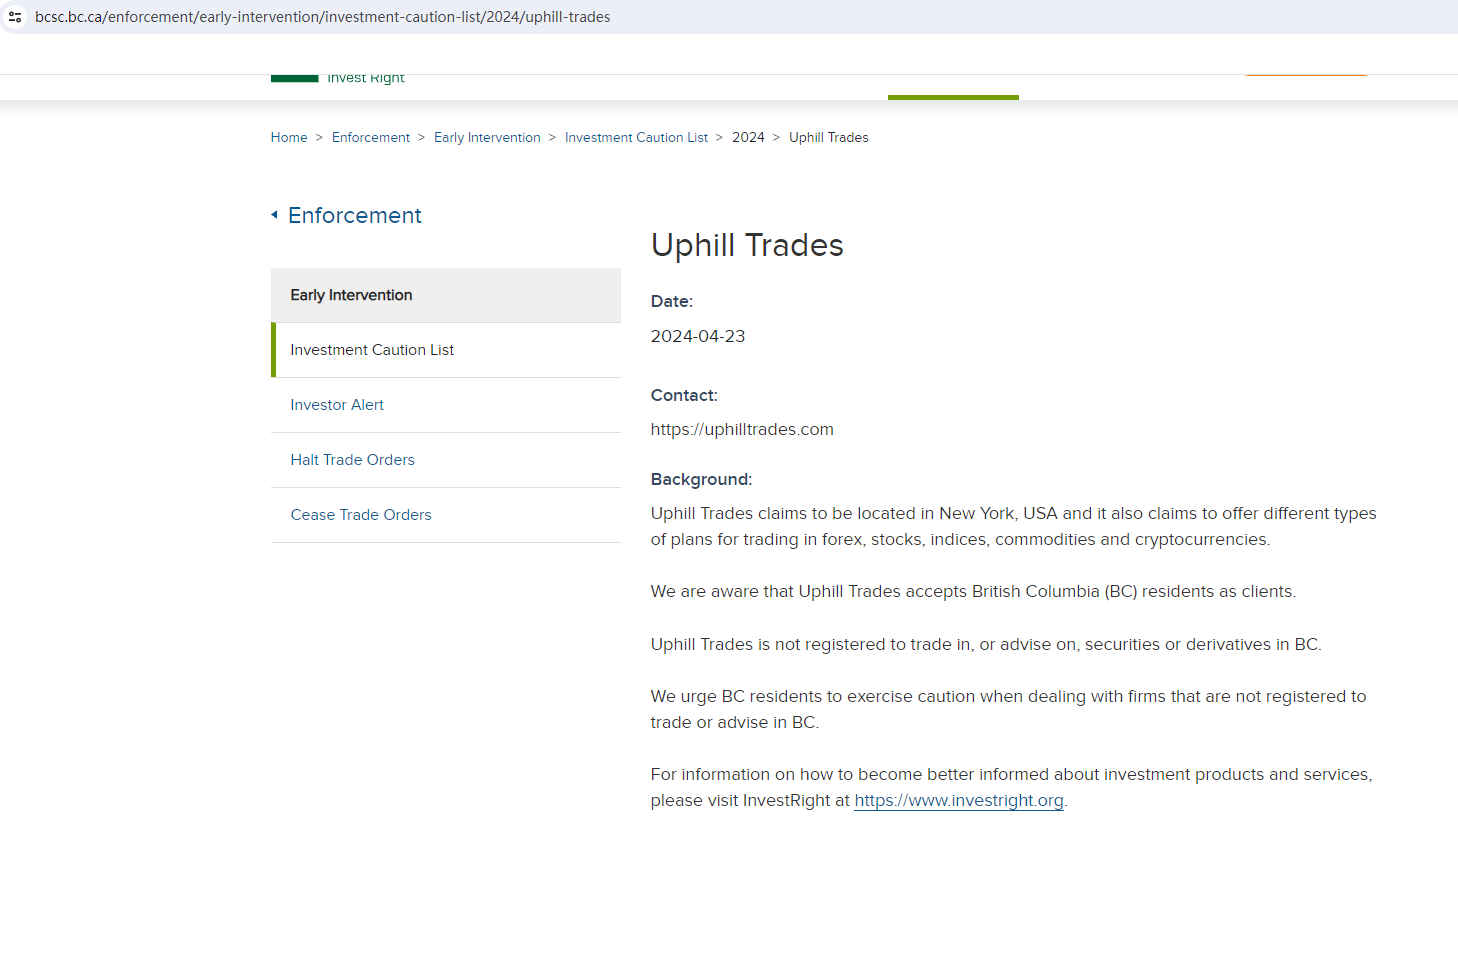Select Early Intervention in sidebar menu
Viewport: 1458px width, 979px height.
point(351,295)
